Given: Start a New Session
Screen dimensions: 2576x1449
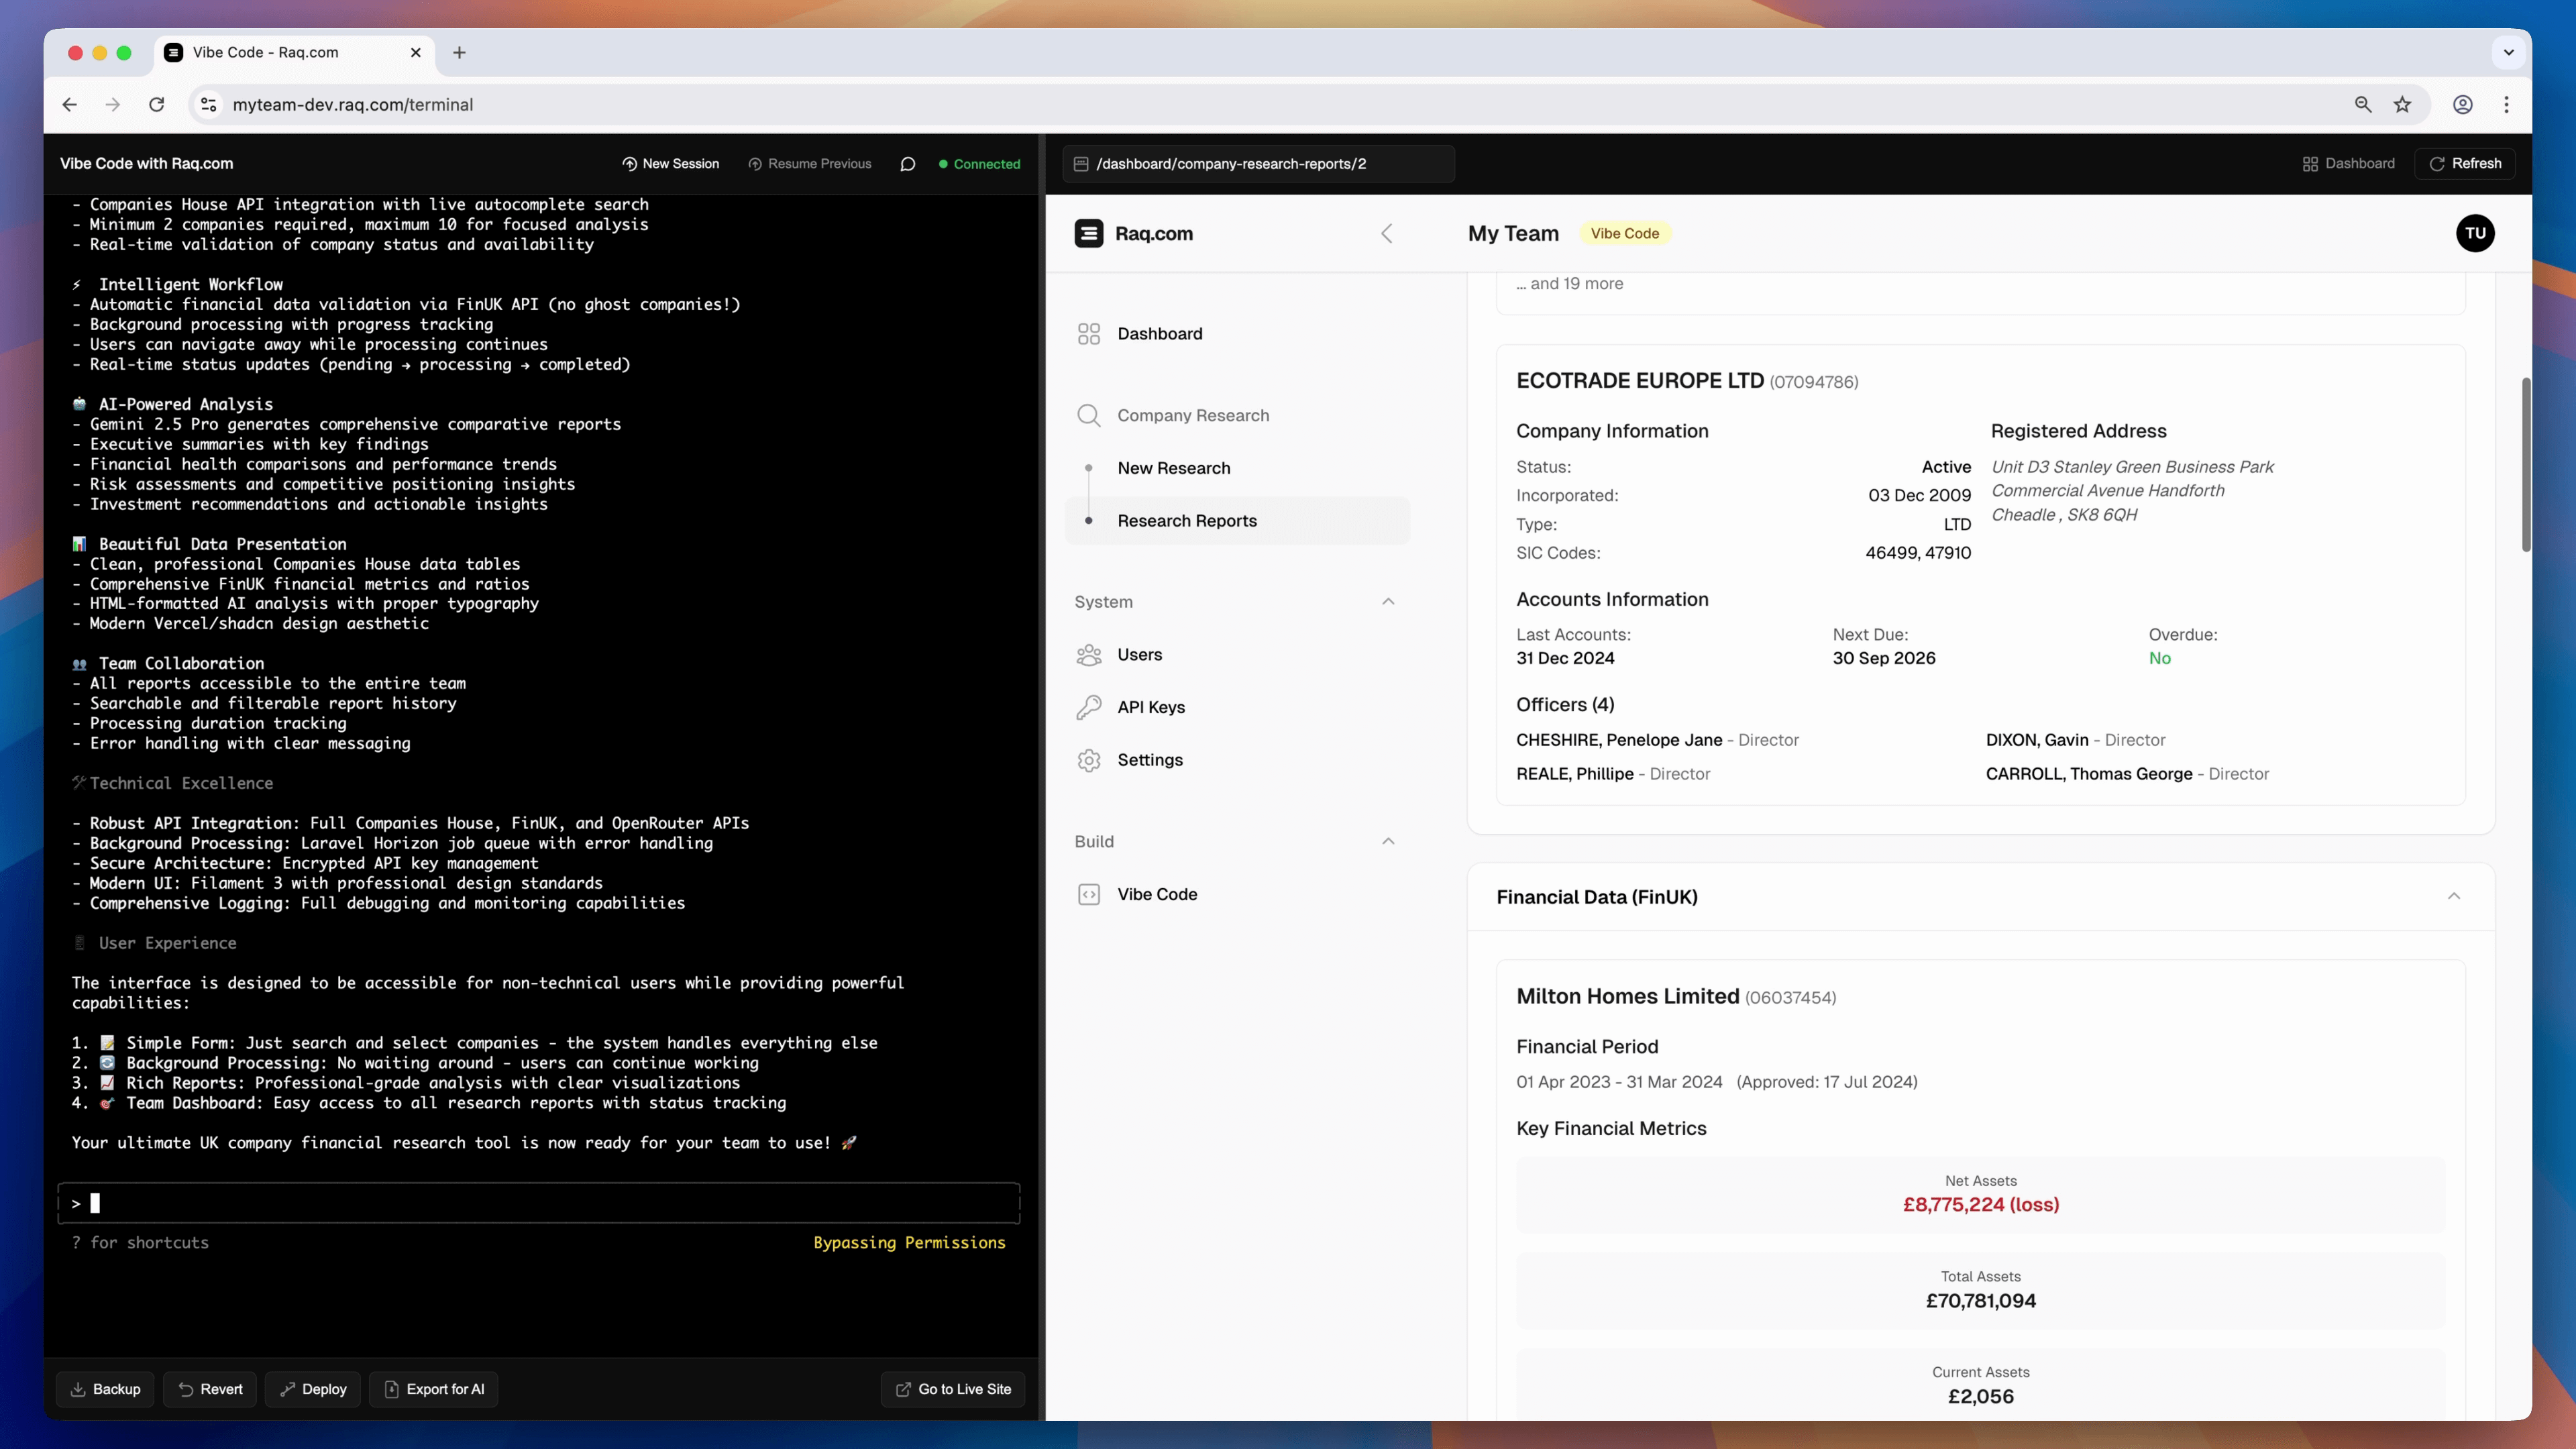Looking at the screenshot, I should 670,164.
